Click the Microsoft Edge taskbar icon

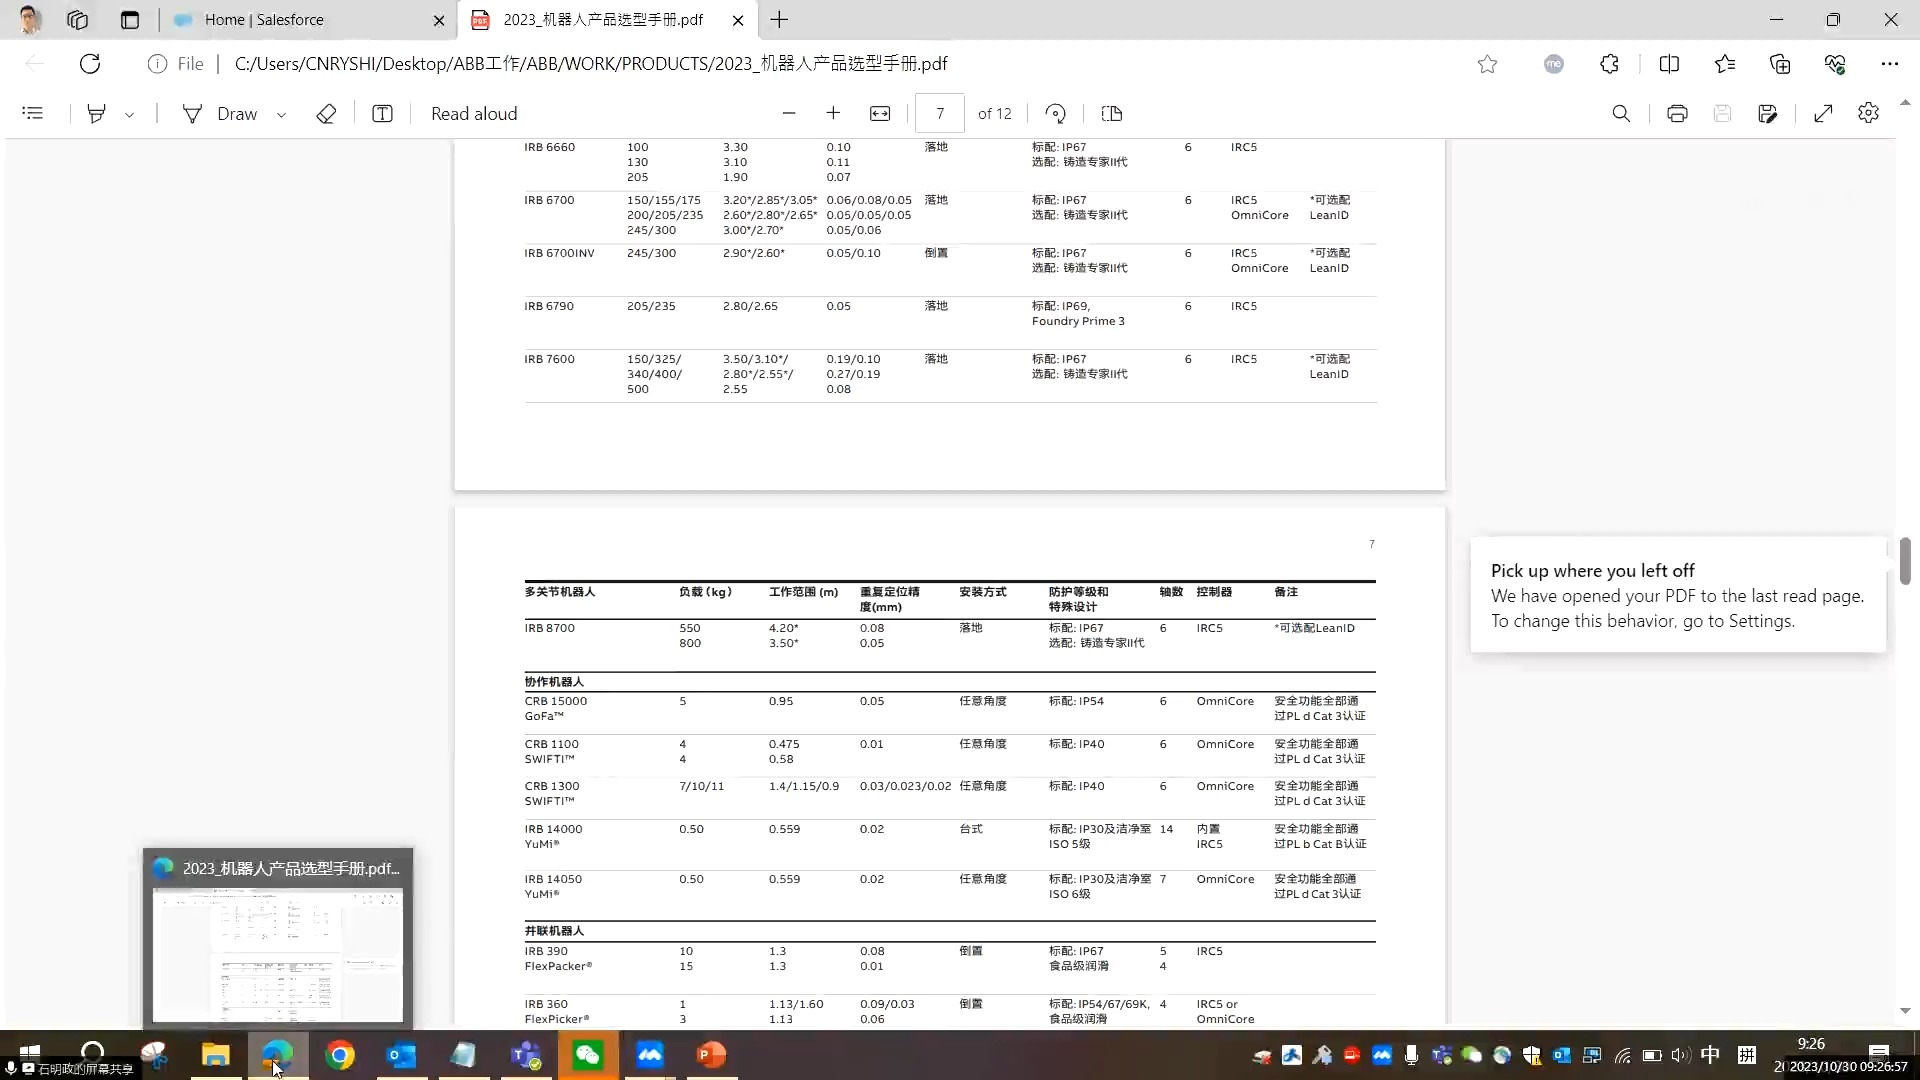(277, 1055)
